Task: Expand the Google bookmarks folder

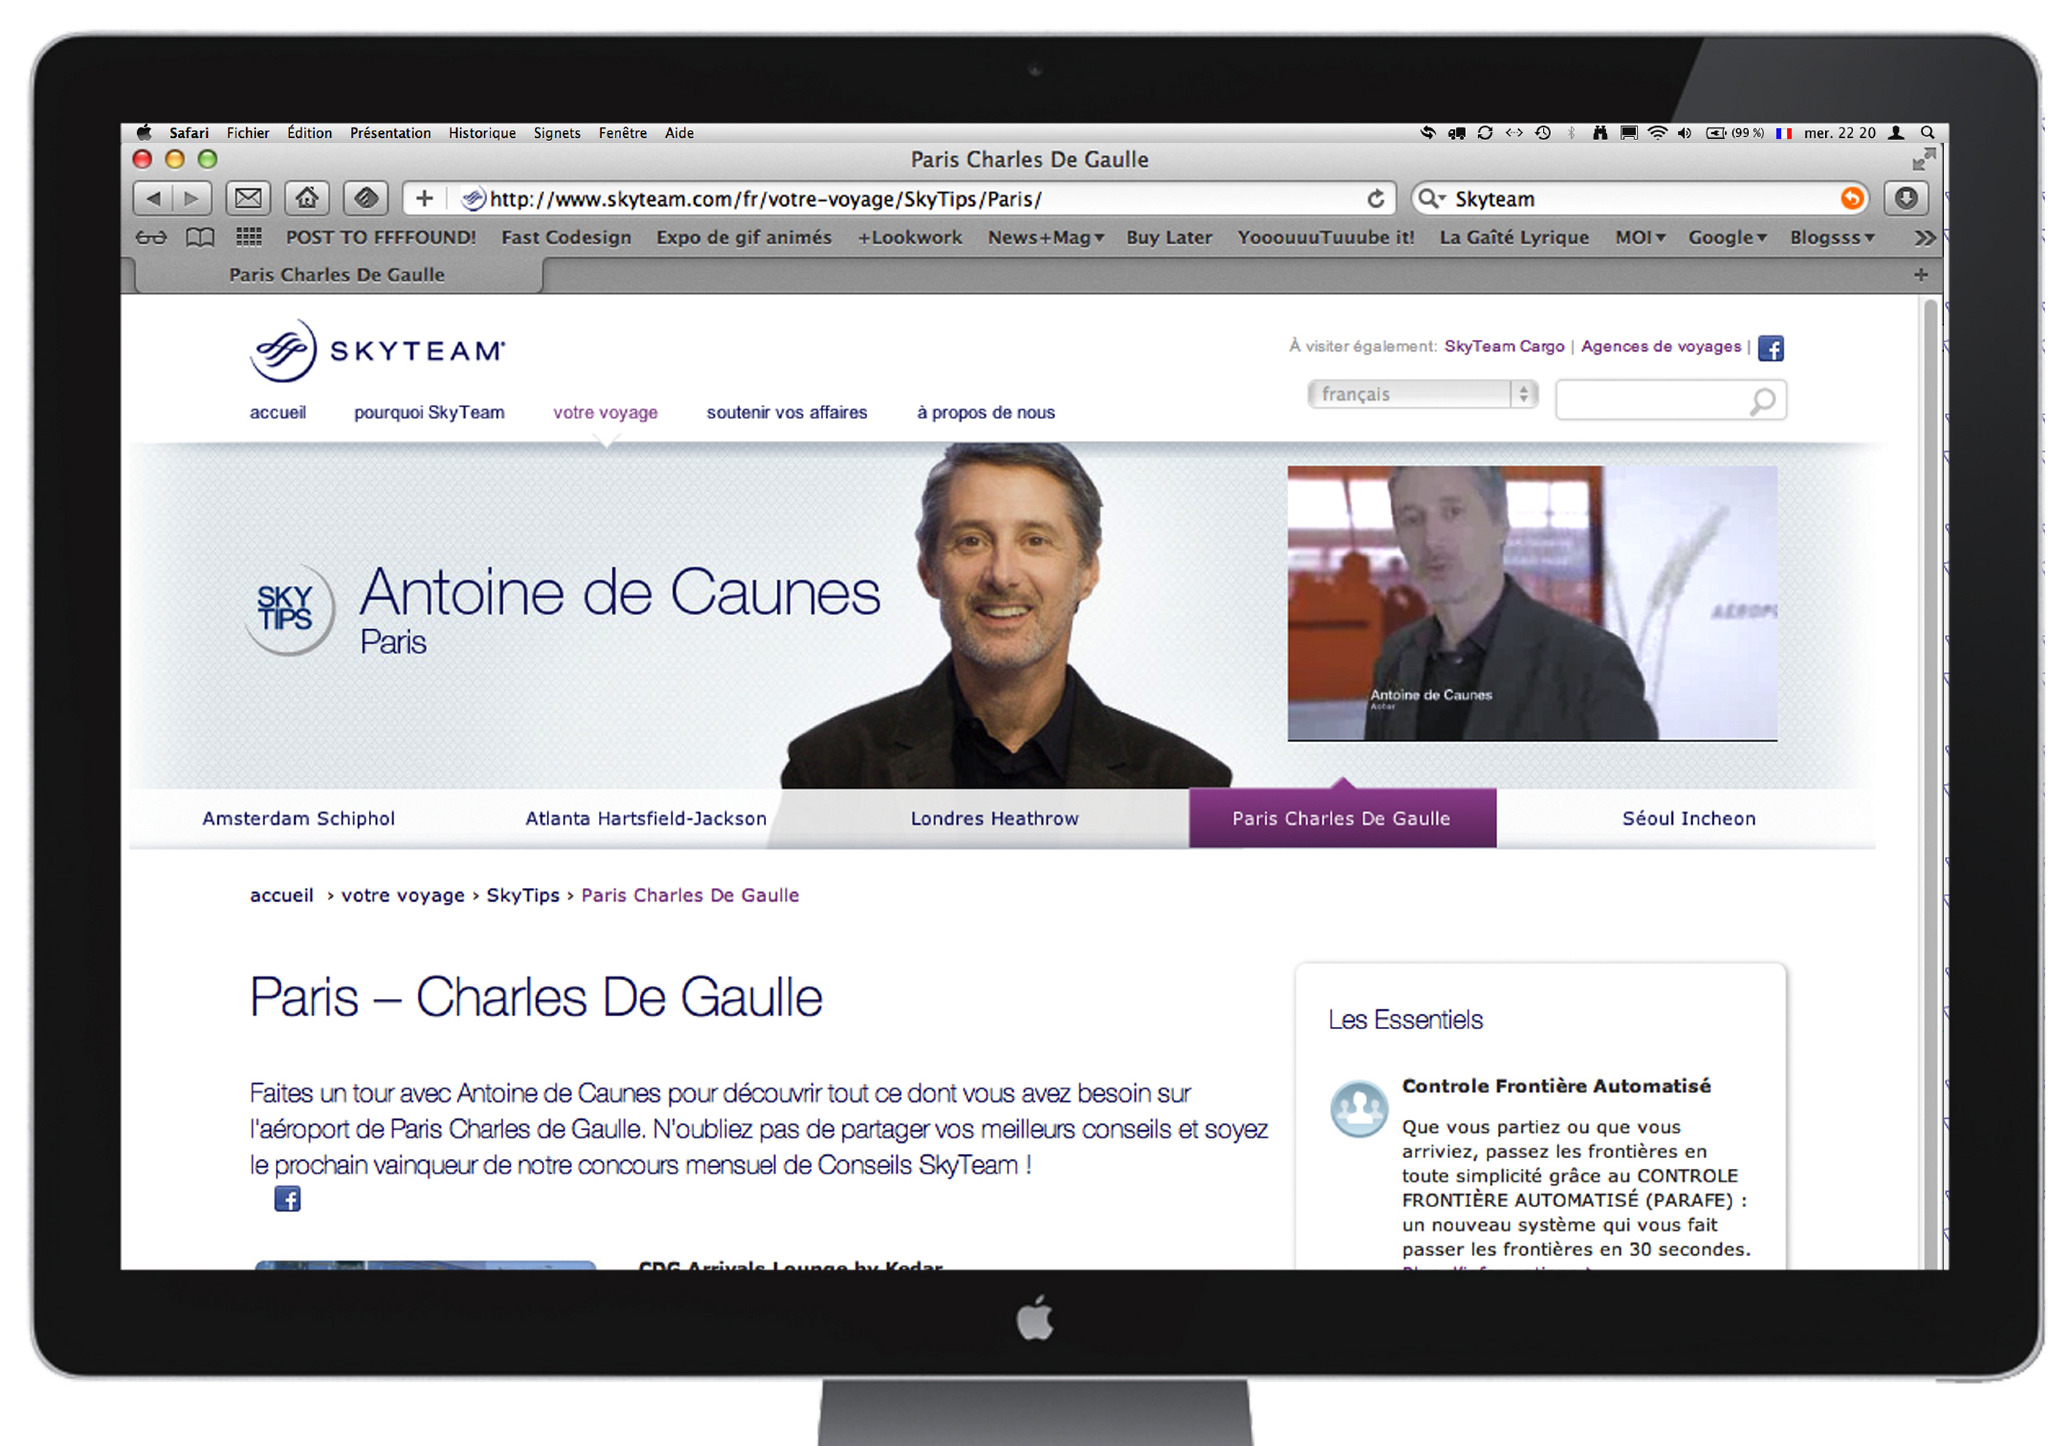Action: tap(1727, 238)
